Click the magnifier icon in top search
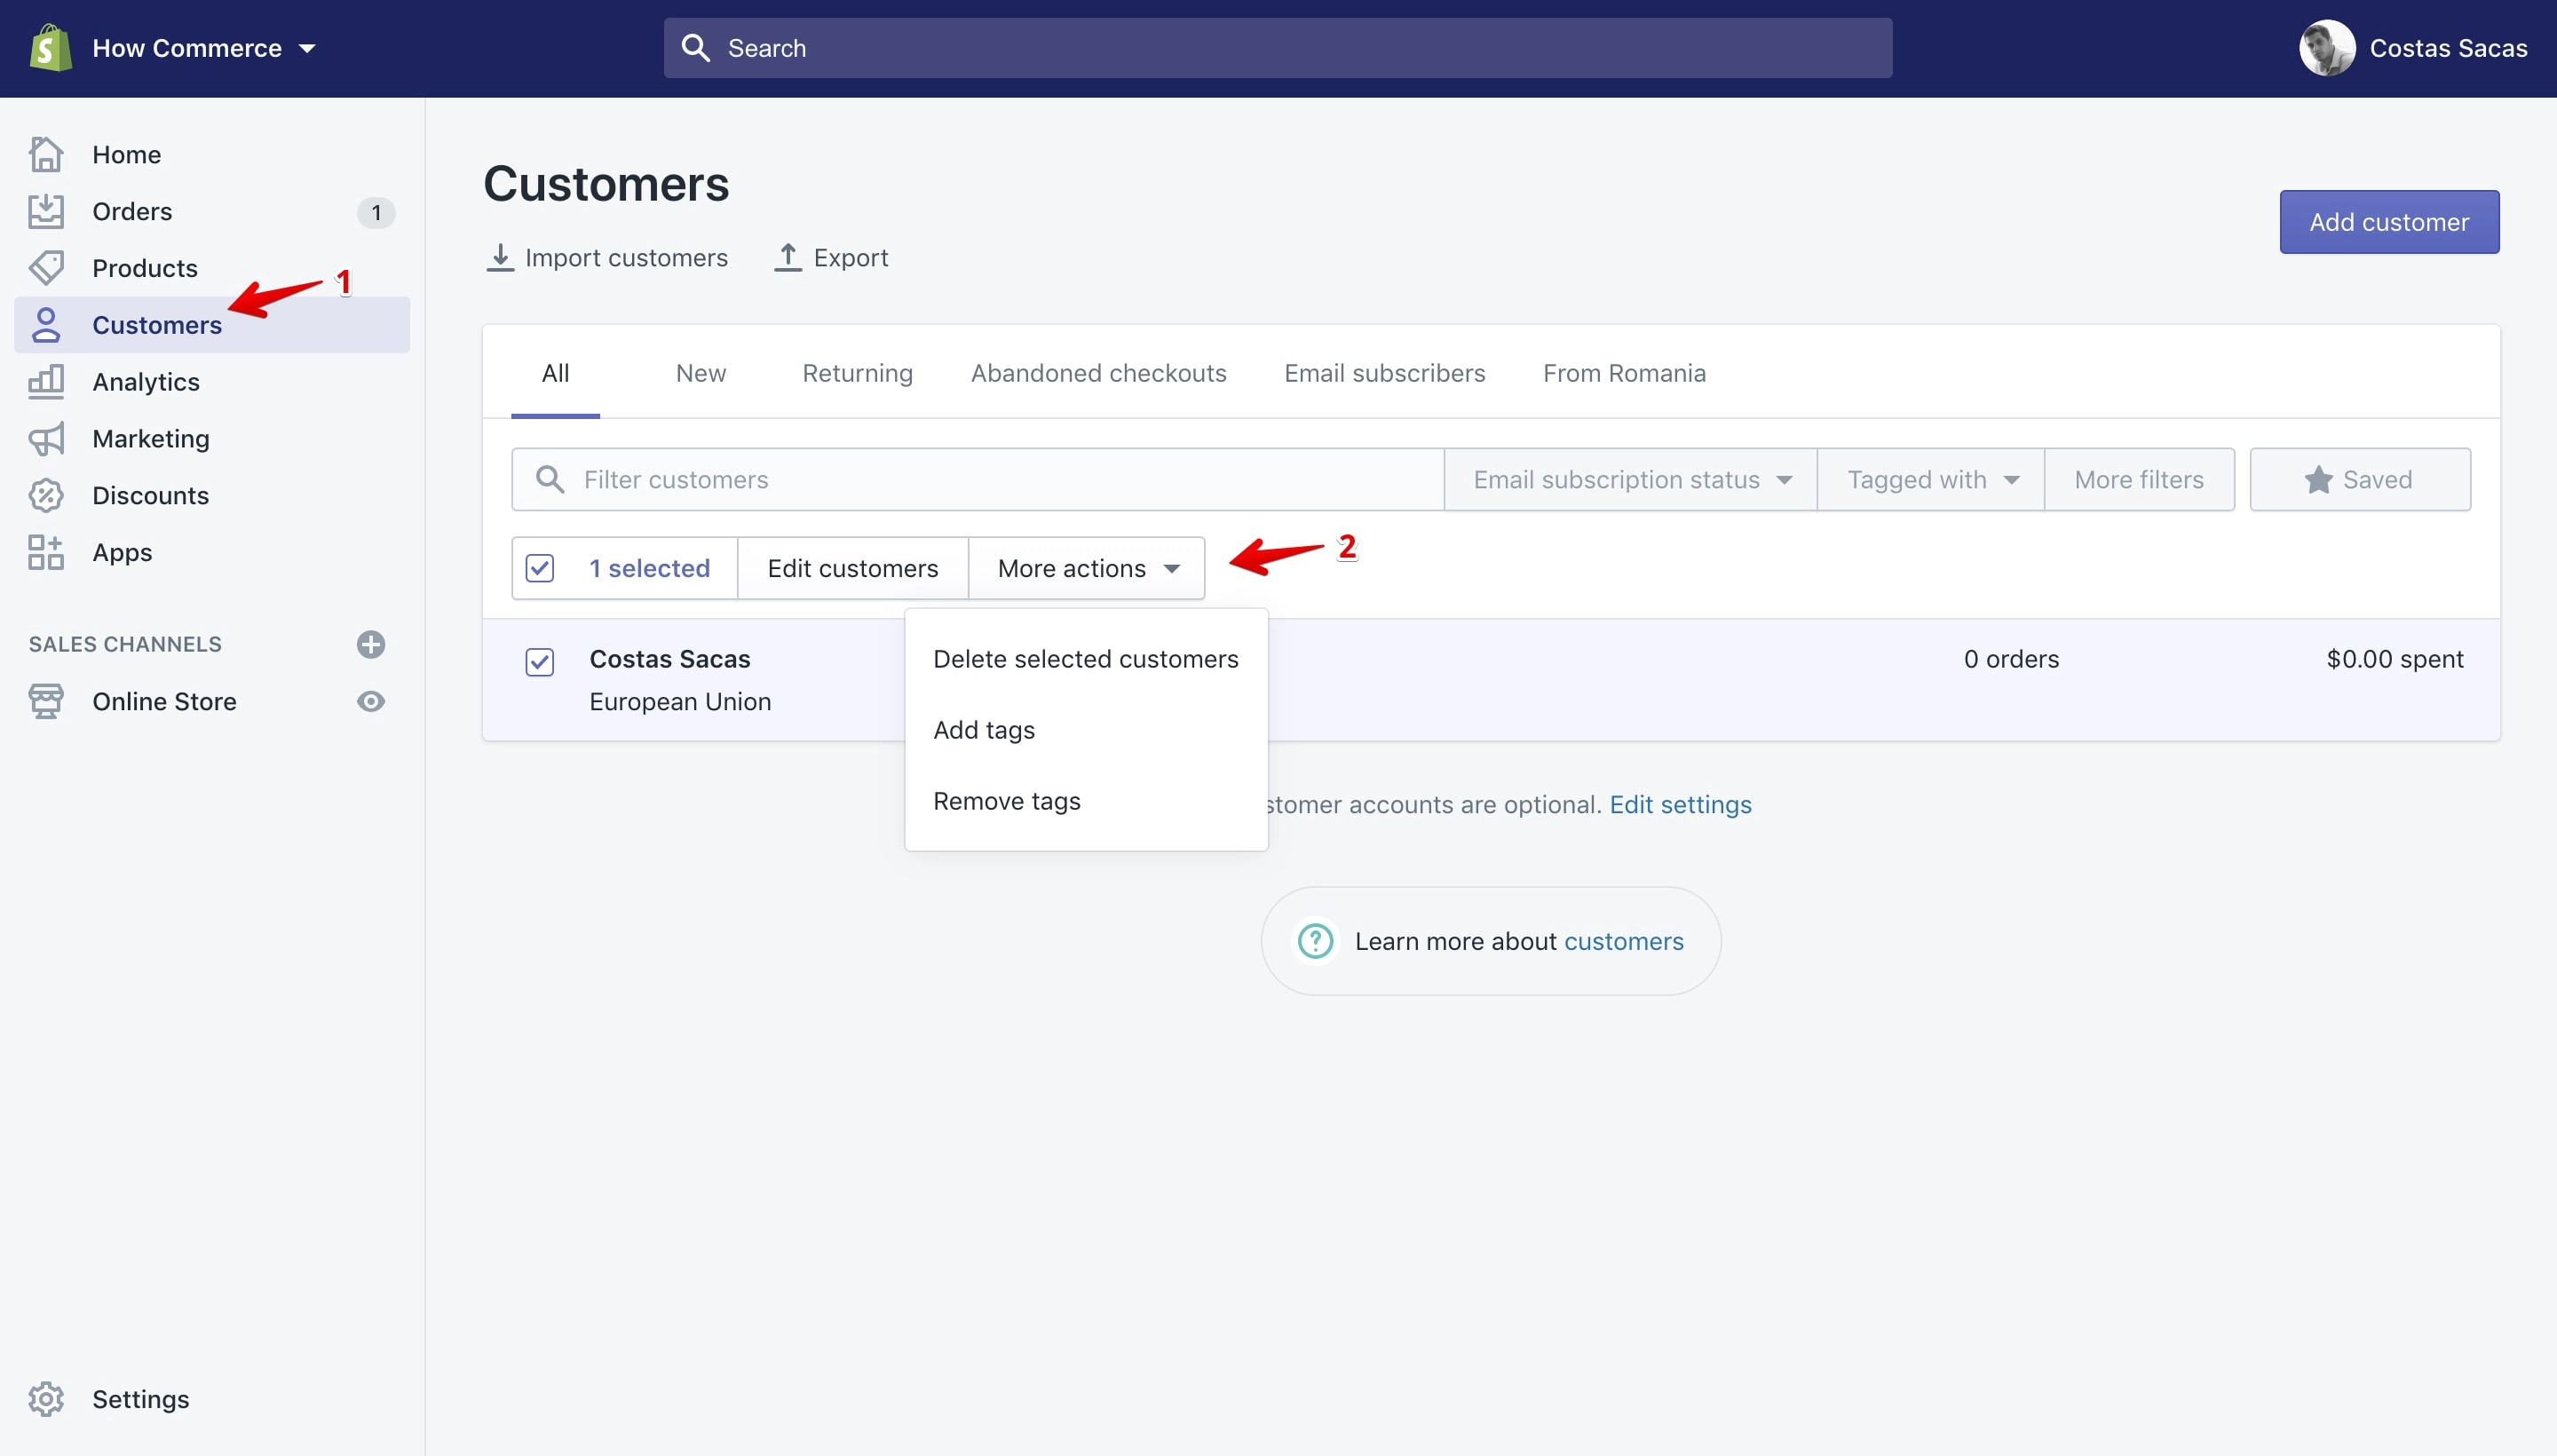Viewport: 2557px width, 1456px height. click(x=695, y=48)
